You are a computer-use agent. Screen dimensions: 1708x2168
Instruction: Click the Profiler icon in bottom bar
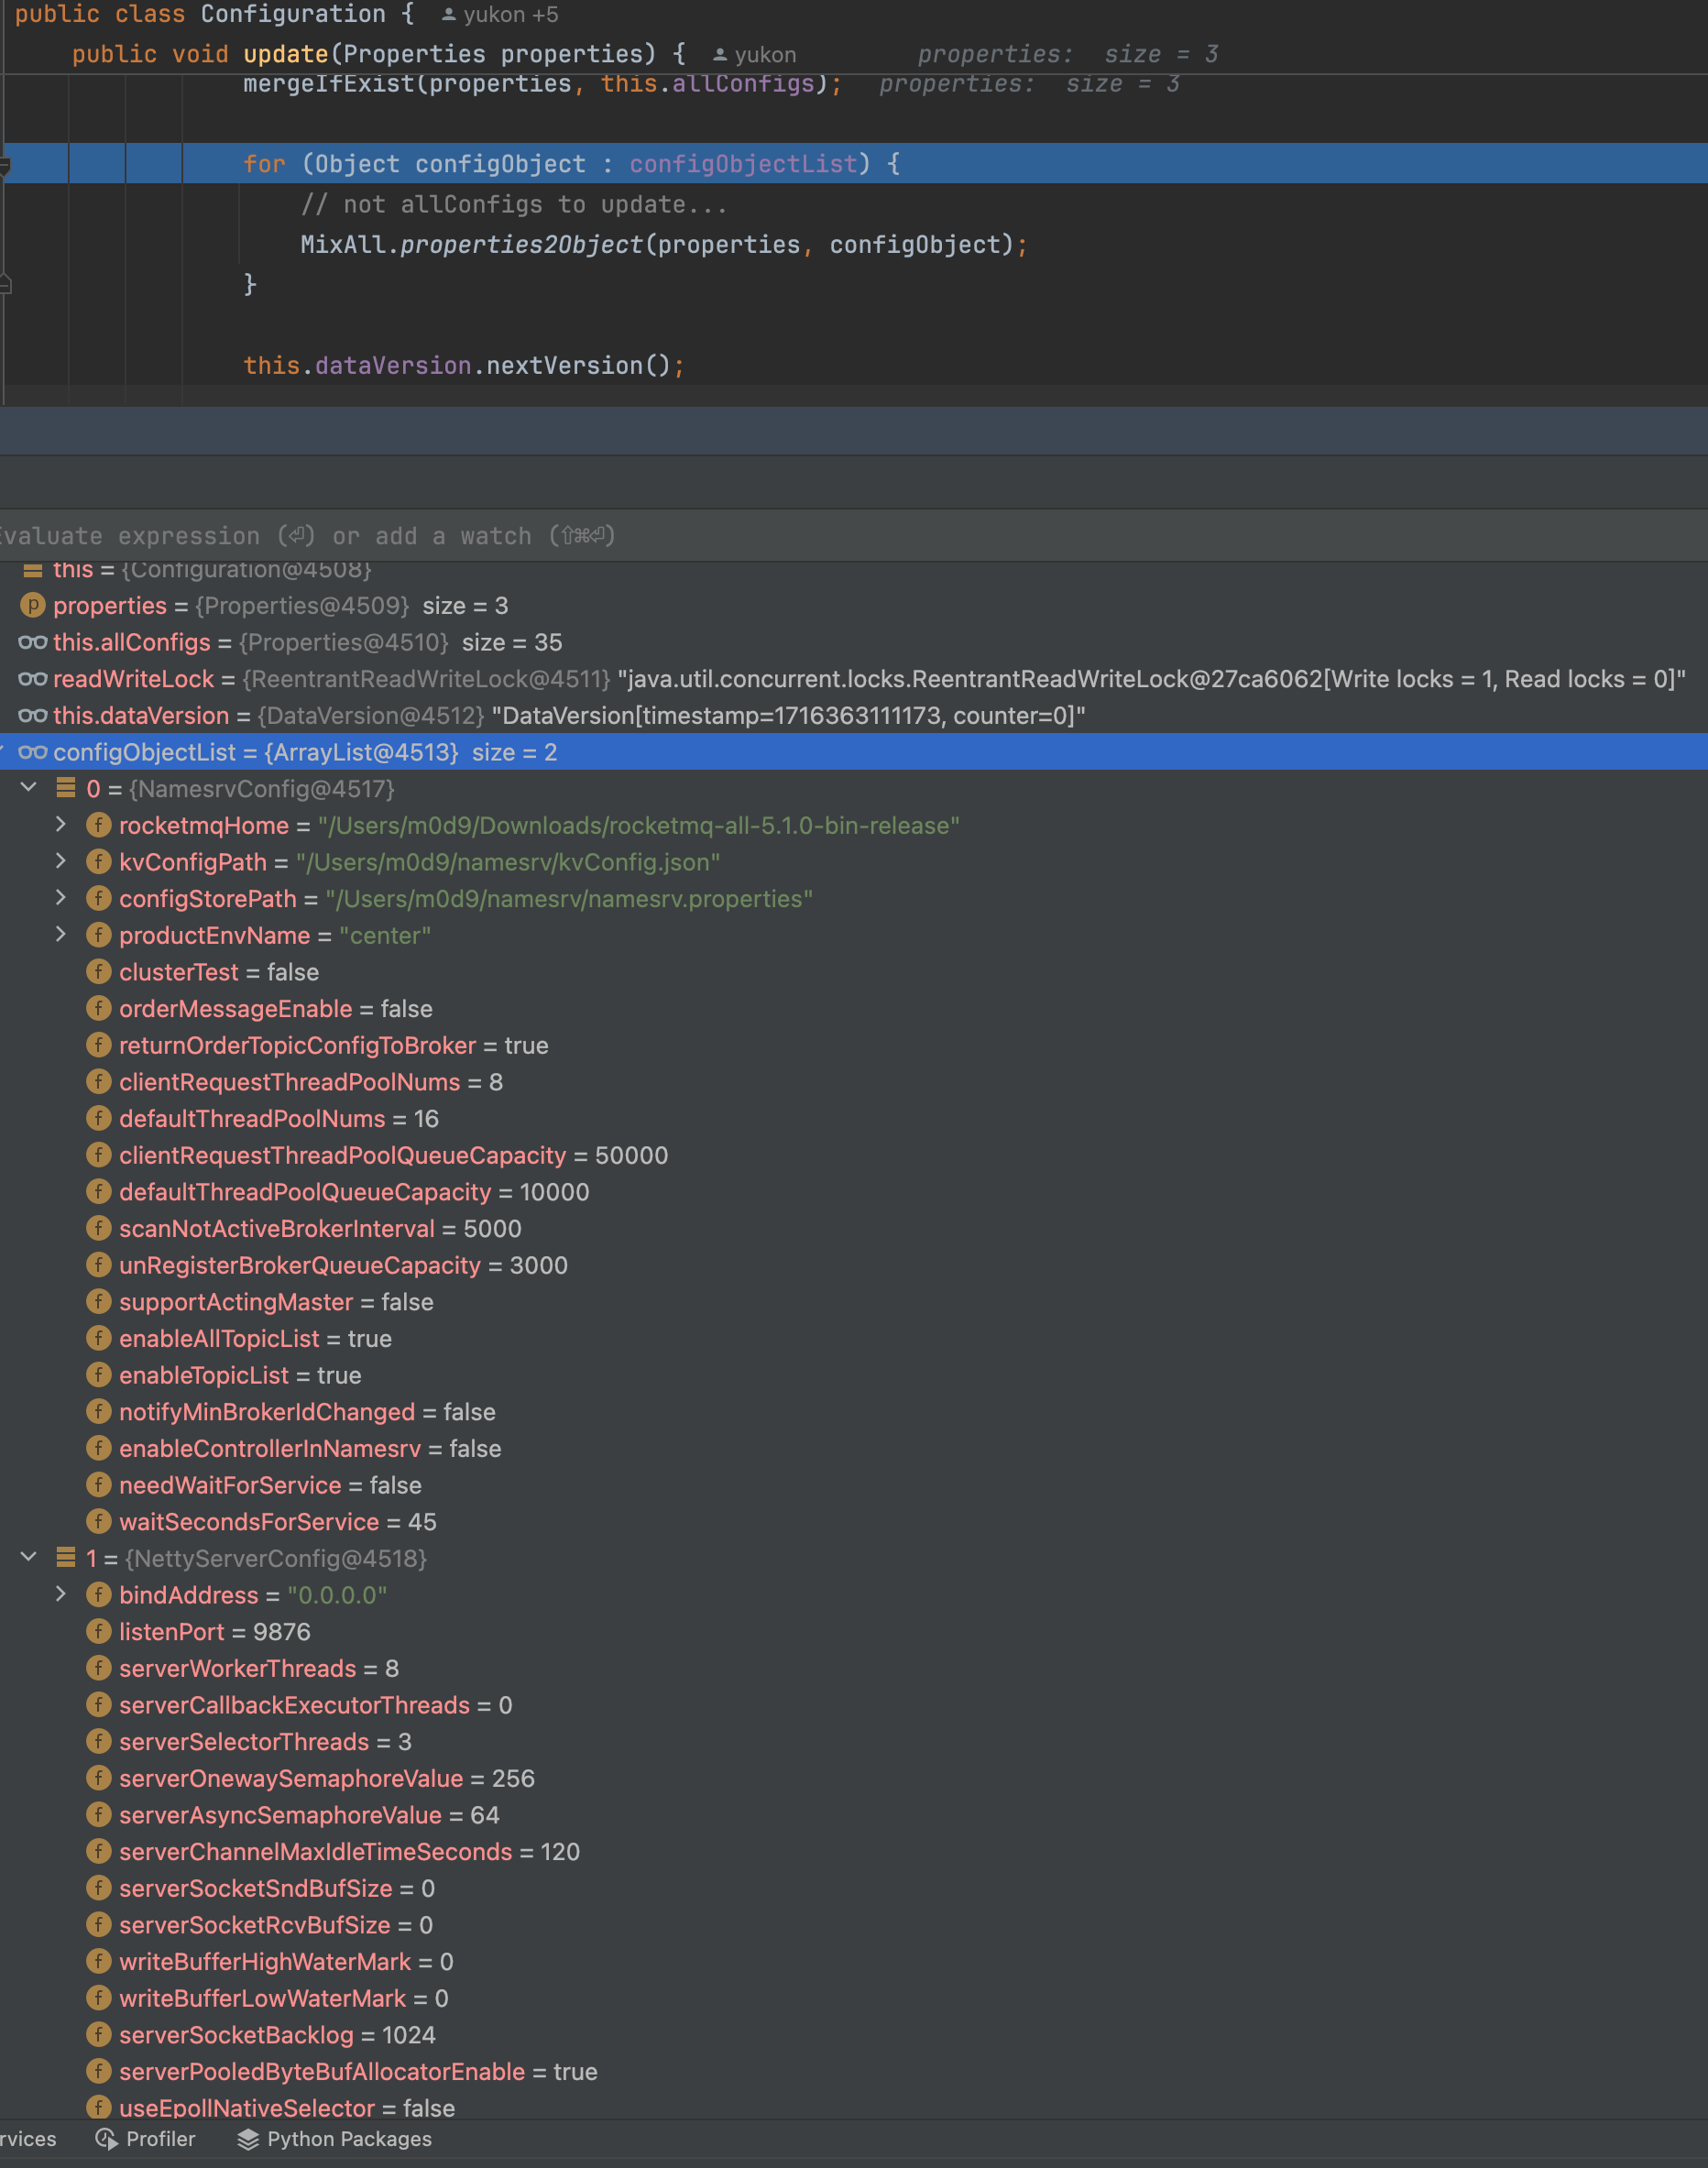(x=106, y=2139)
